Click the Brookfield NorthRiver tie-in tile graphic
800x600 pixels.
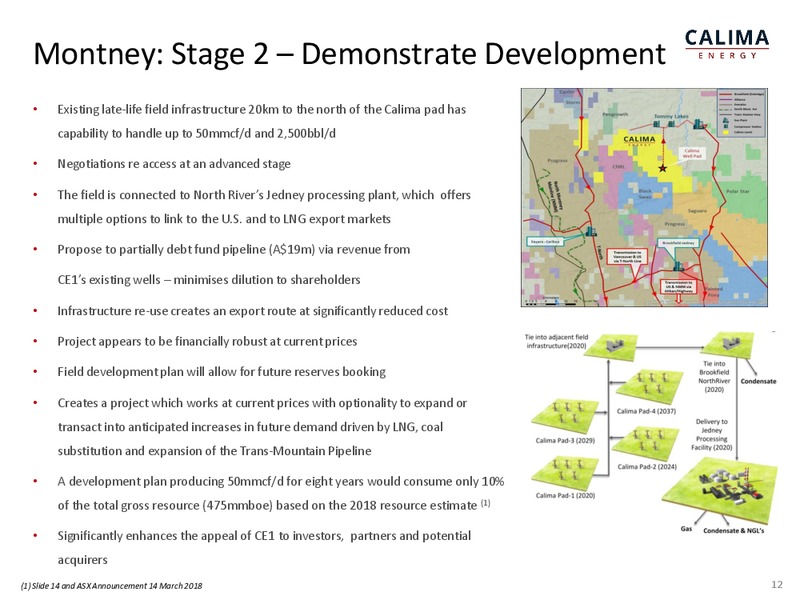pyautogui.click(x=727, y=345)
